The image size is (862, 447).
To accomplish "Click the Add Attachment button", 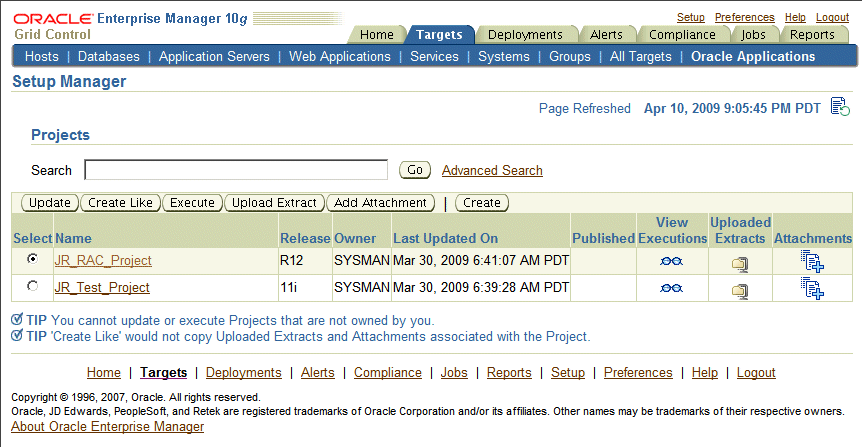I will click(380, 203).
